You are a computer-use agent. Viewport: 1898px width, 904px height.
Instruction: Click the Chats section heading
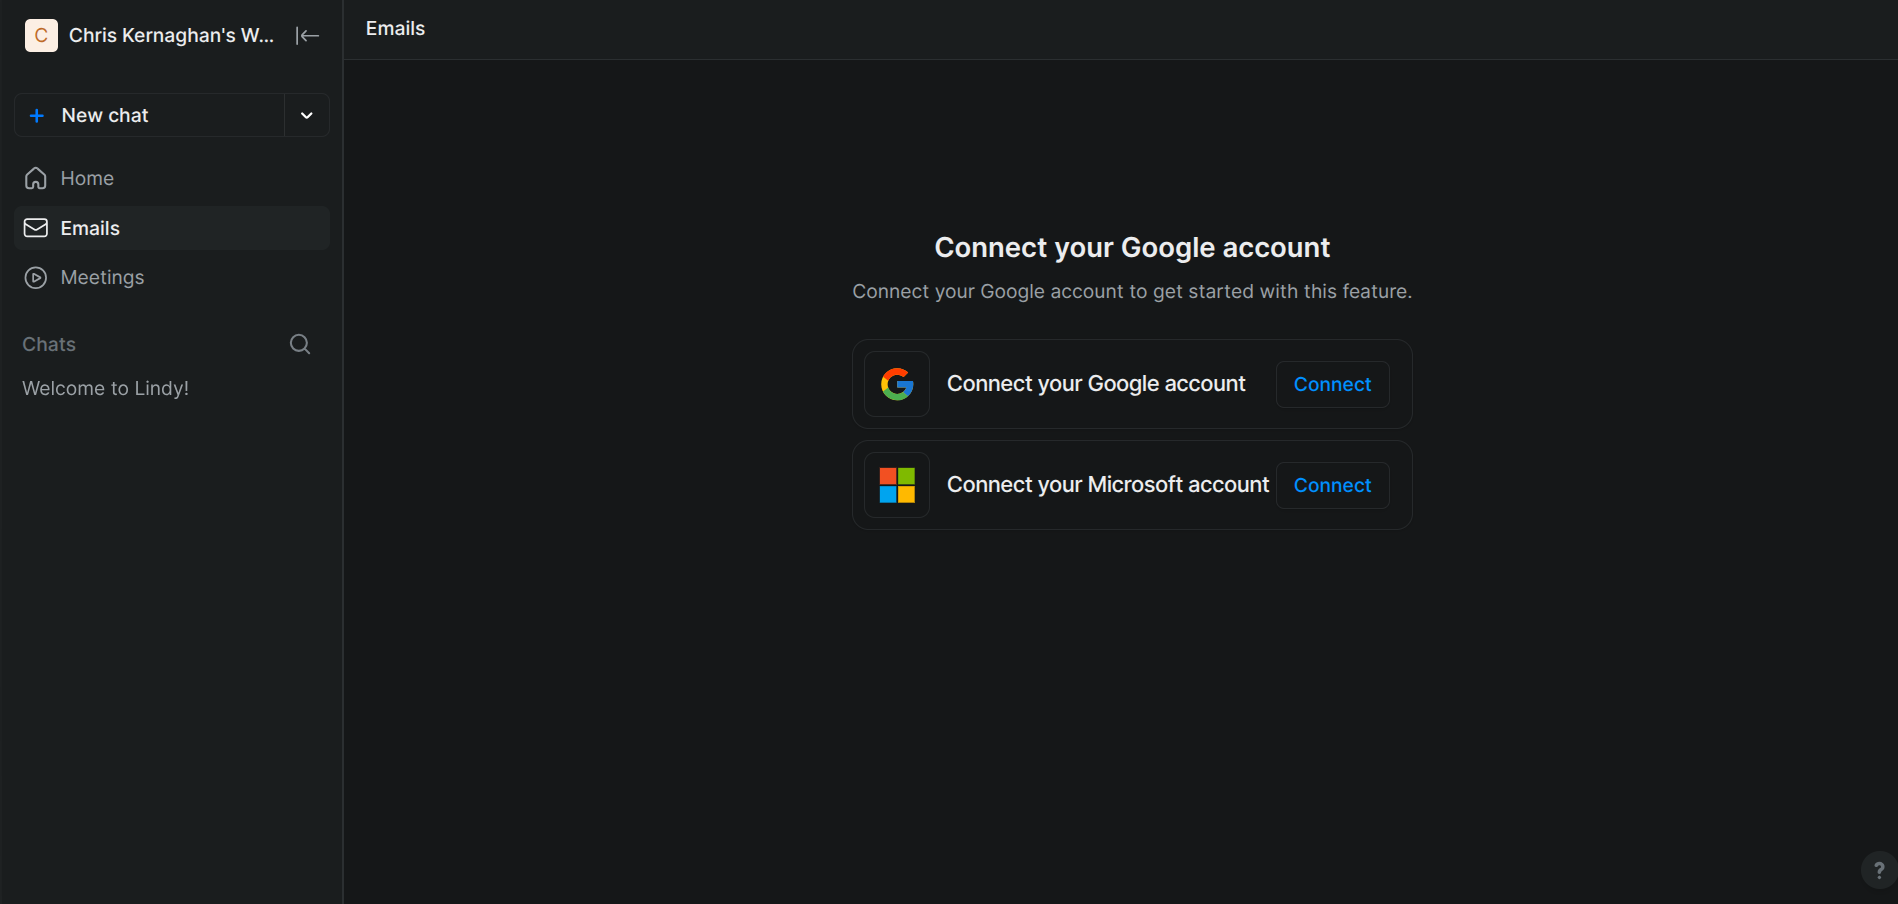(49, 344)
